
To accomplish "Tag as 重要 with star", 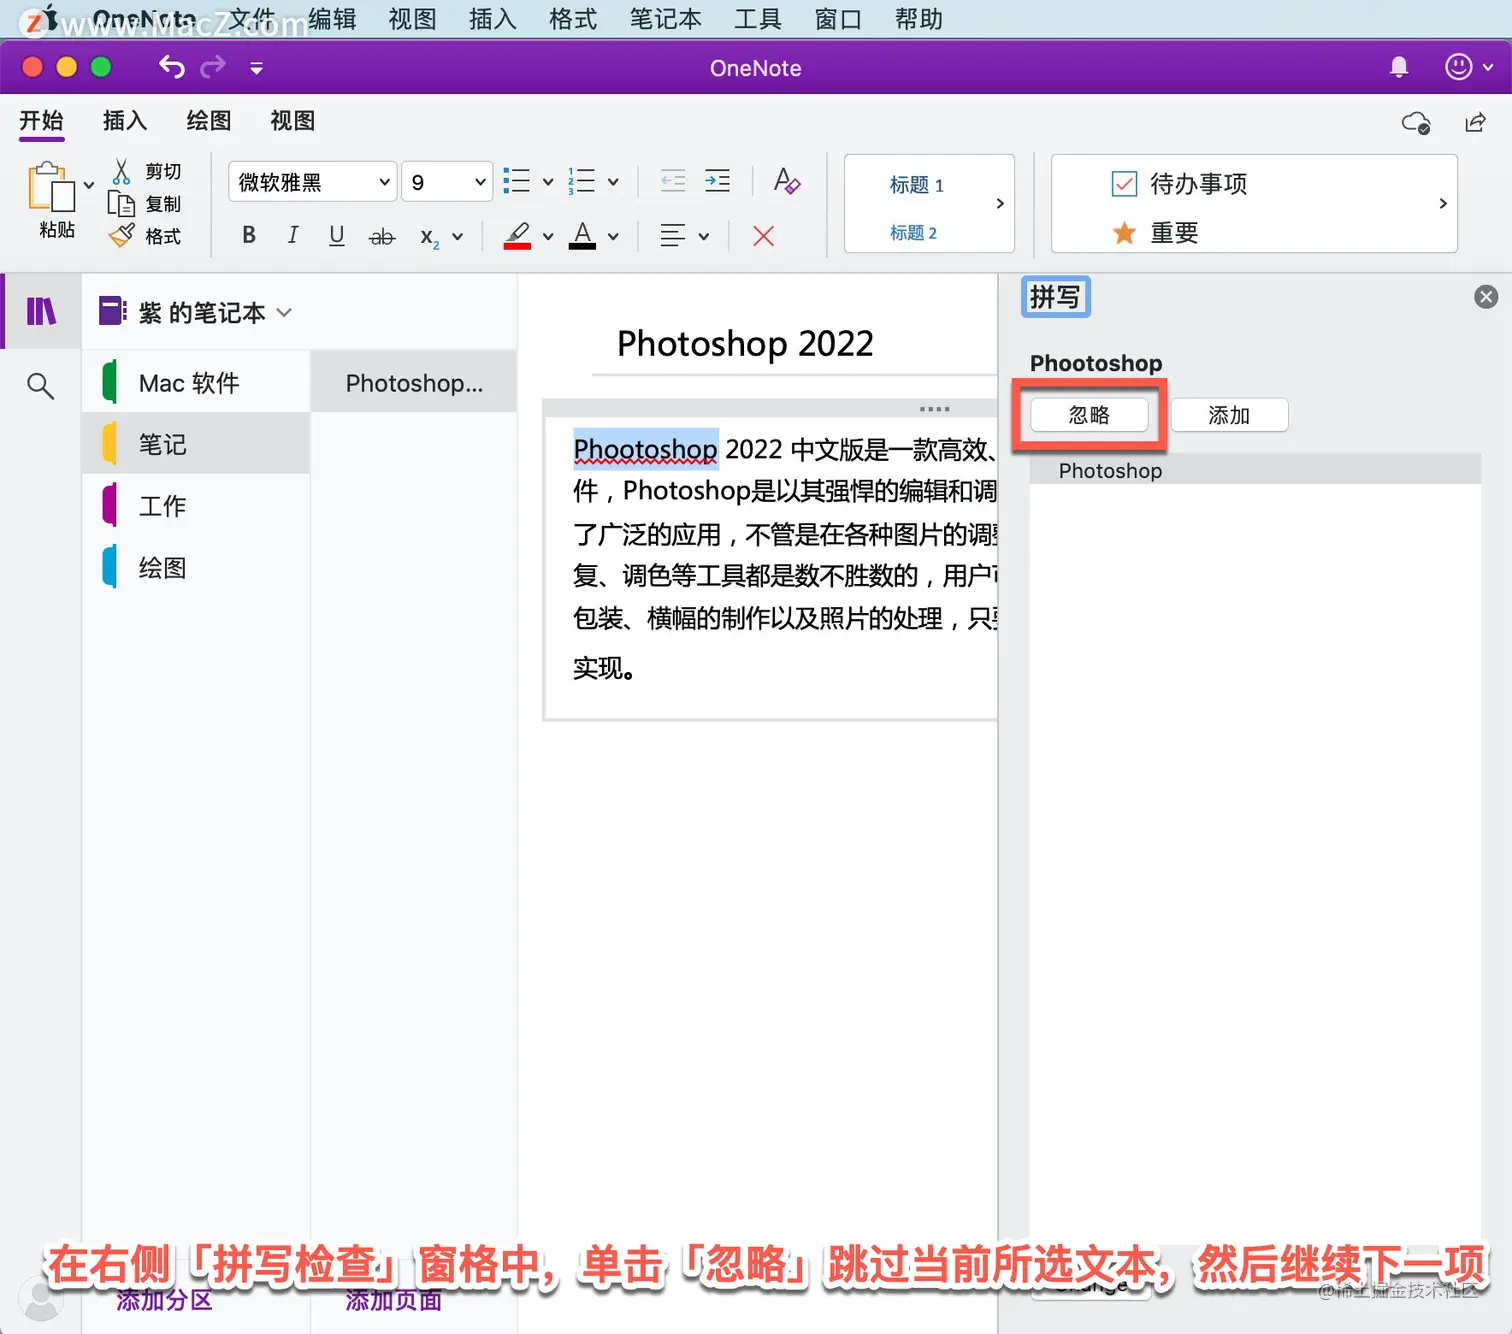I will pos(1155,233).
